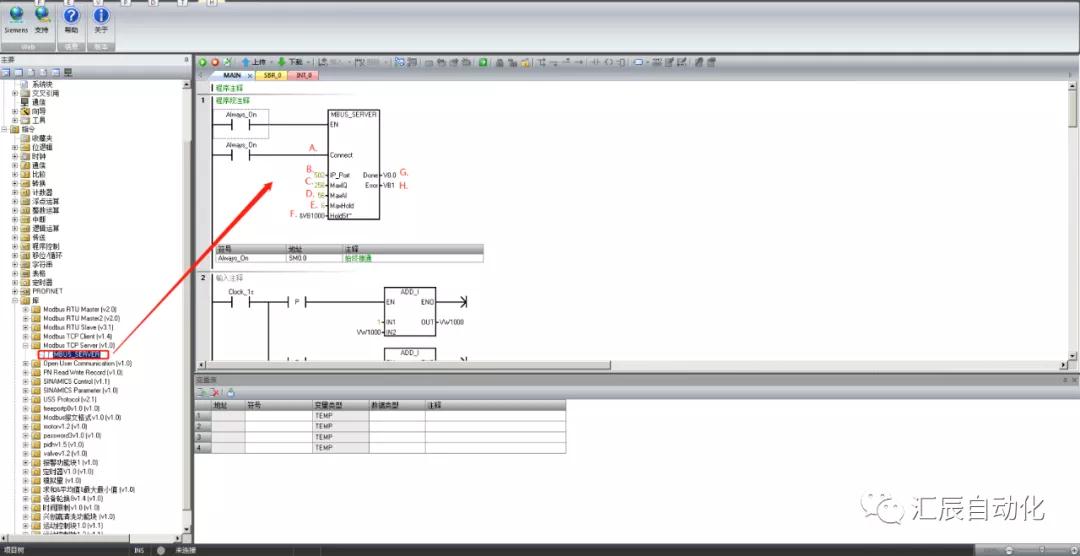The width and height of the screenshot is (1080, 556).
Task: Collapse the 指令 tree node
Action: [x=5, y=129]
